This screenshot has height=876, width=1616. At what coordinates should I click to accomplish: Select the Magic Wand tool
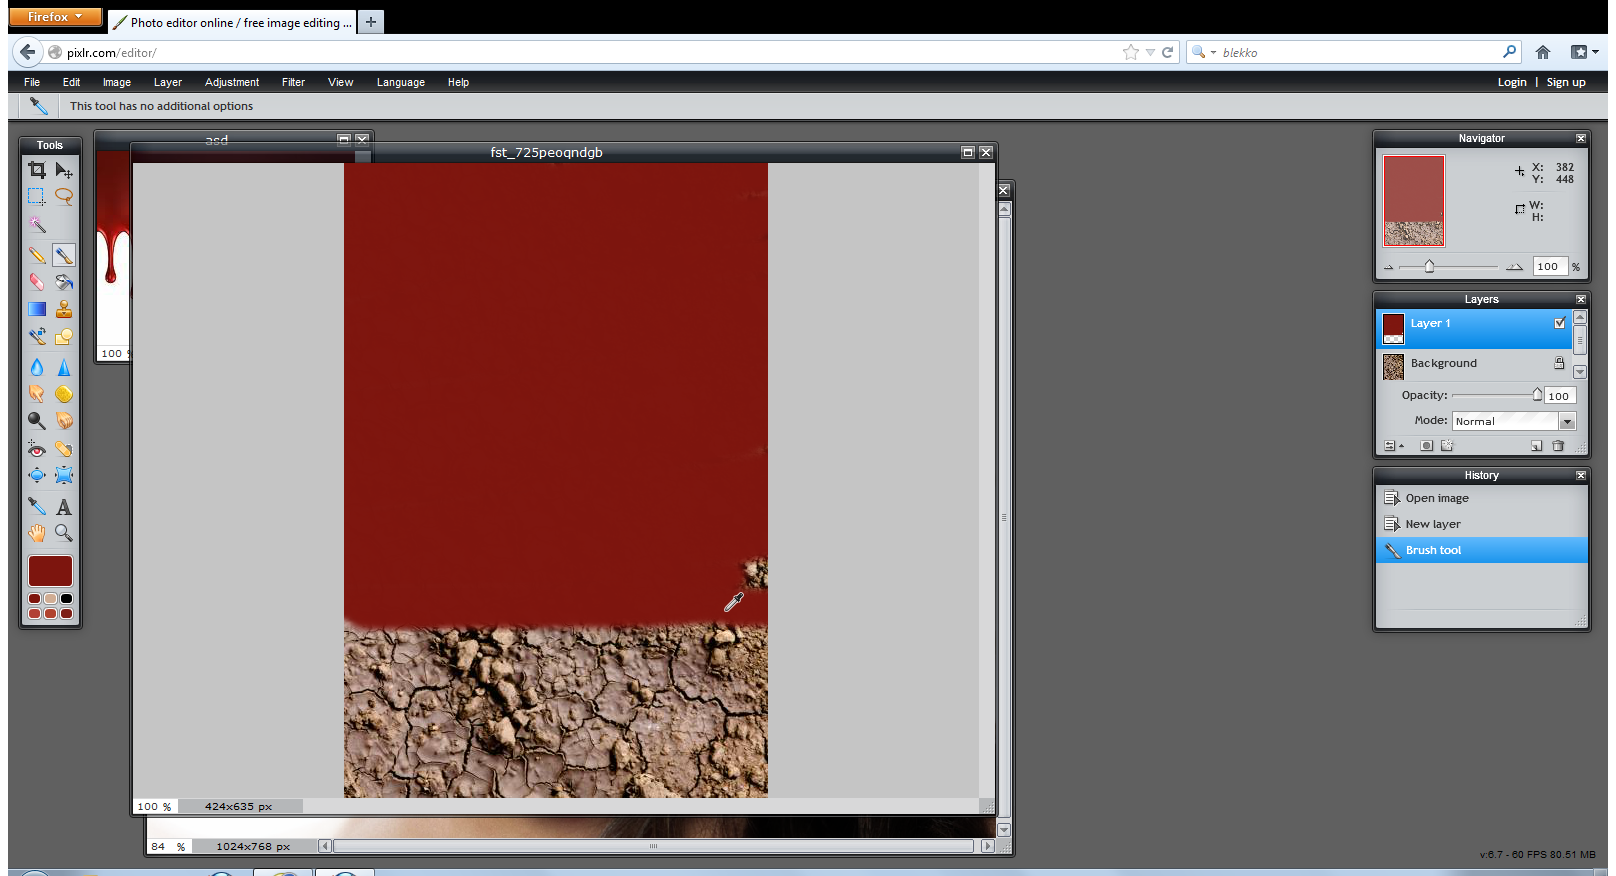pos(37,224)
